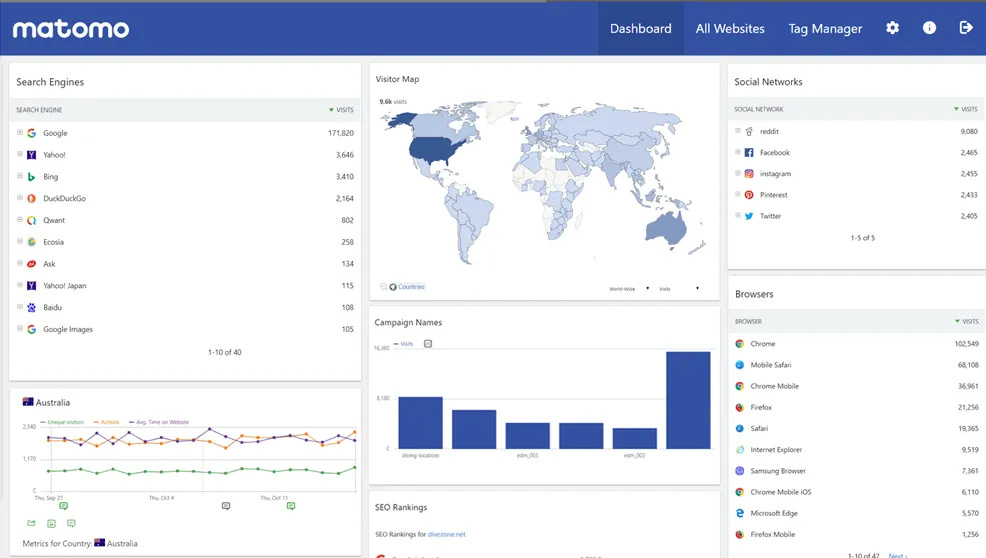Expand the Facebook social network row

coord(738,152)
